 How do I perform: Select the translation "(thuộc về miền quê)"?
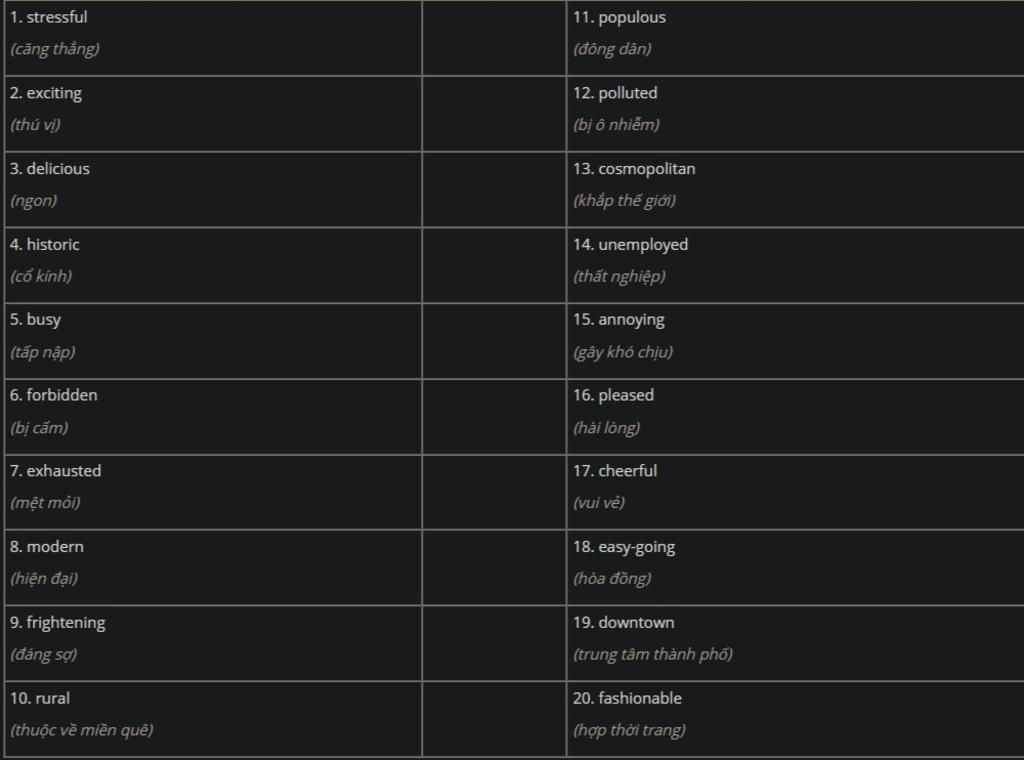coord(82,730)
